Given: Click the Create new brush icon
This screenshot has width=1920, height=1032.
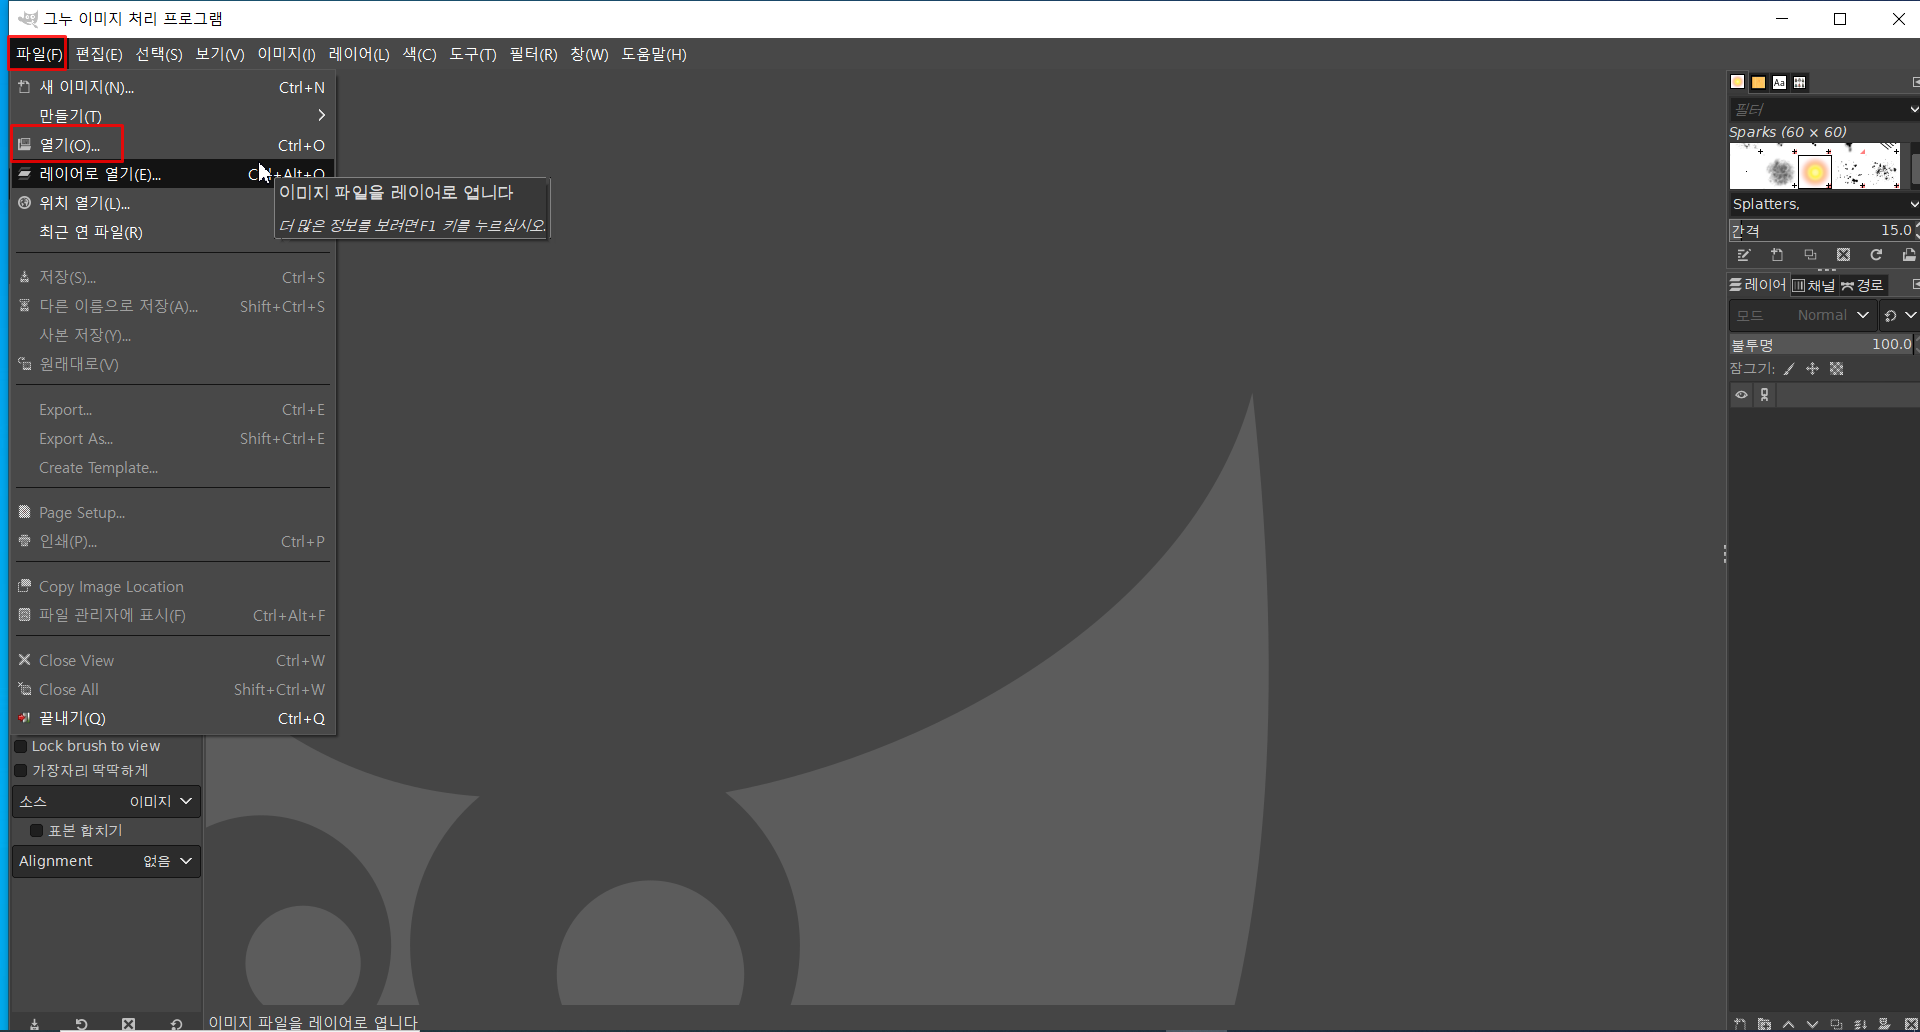Looking at the screenshot, I should 1777,255.
